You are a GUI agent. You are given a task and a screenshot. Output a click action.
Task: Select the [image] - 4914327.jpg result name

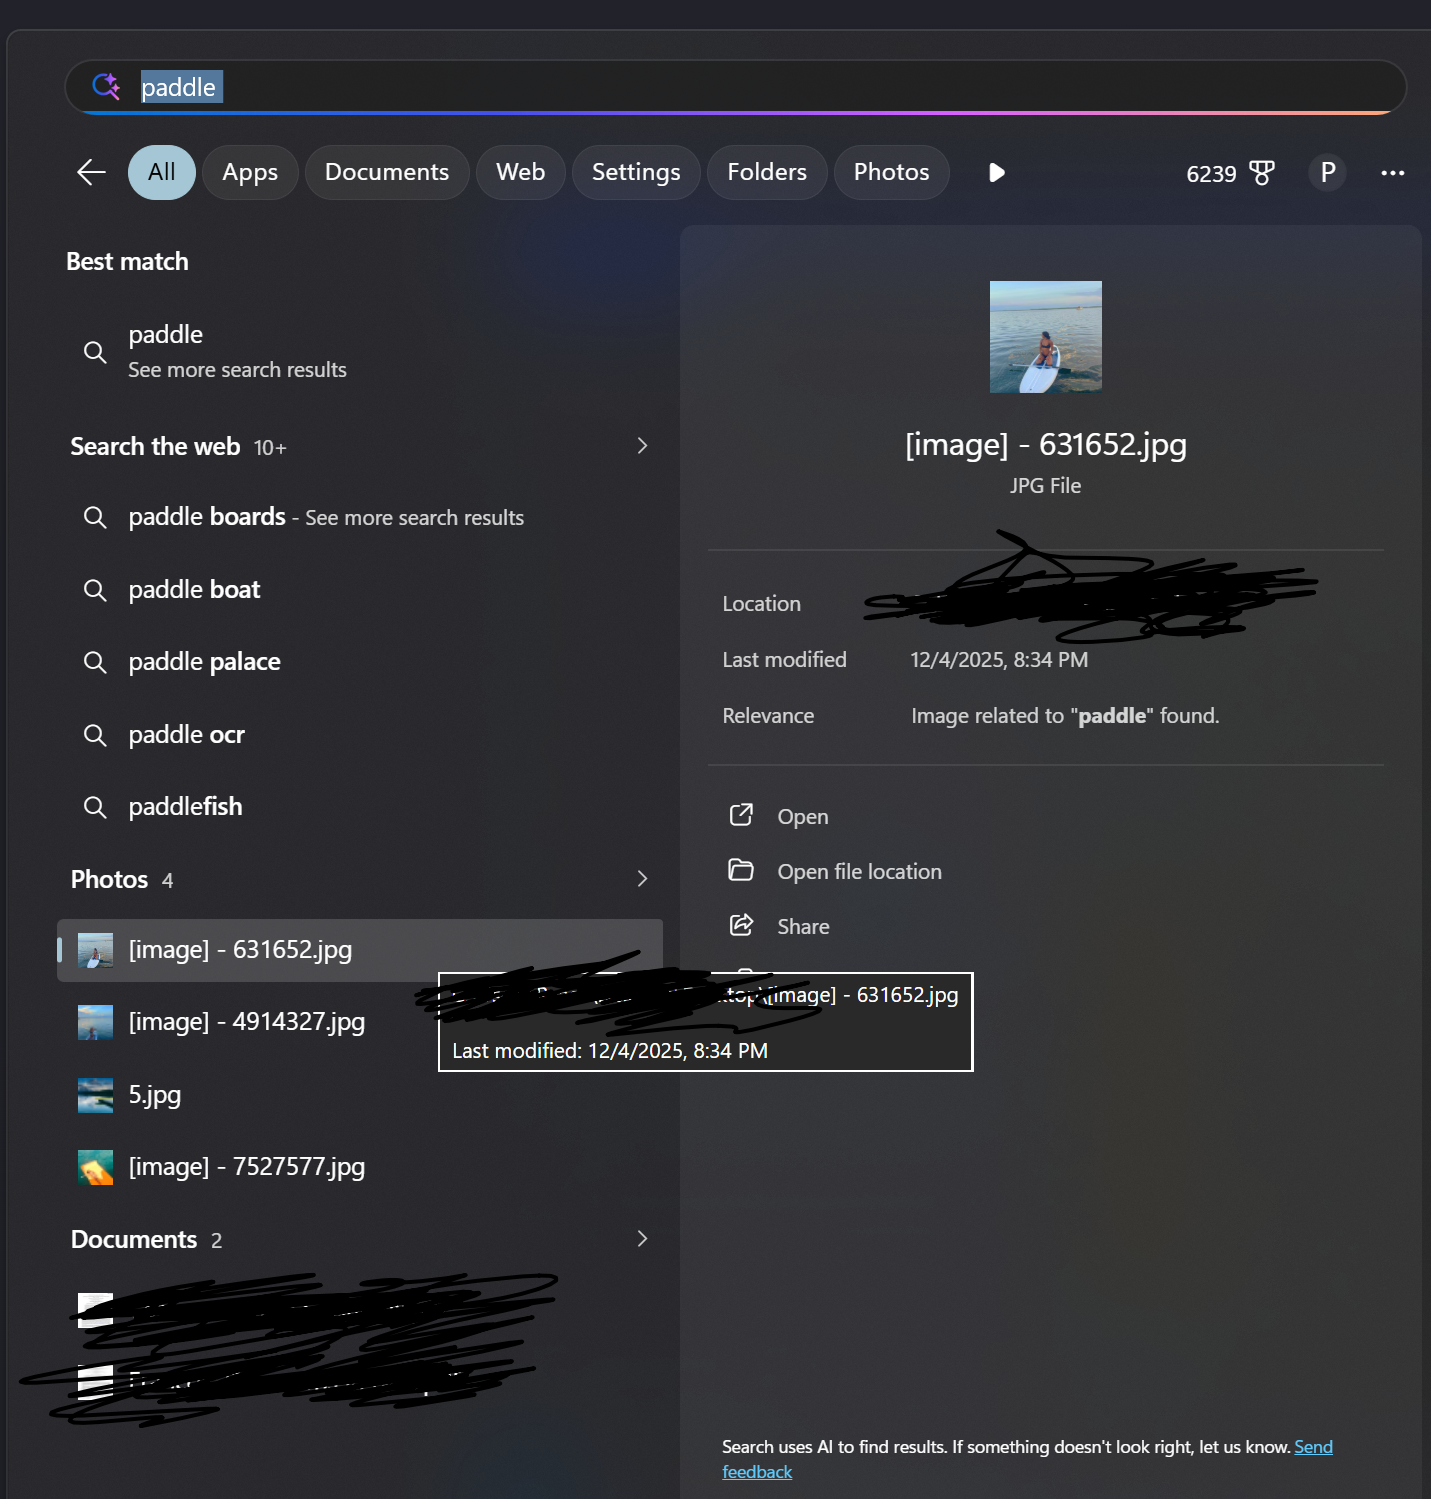point(247,1022)
